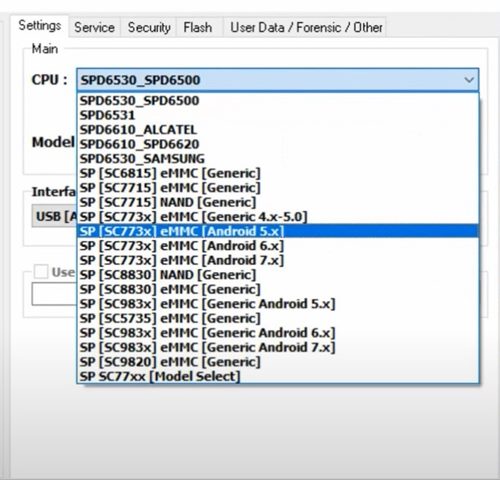Select SPD6531 in the CPU list
The height and width of the screenshot is (480, 500).
278,115
